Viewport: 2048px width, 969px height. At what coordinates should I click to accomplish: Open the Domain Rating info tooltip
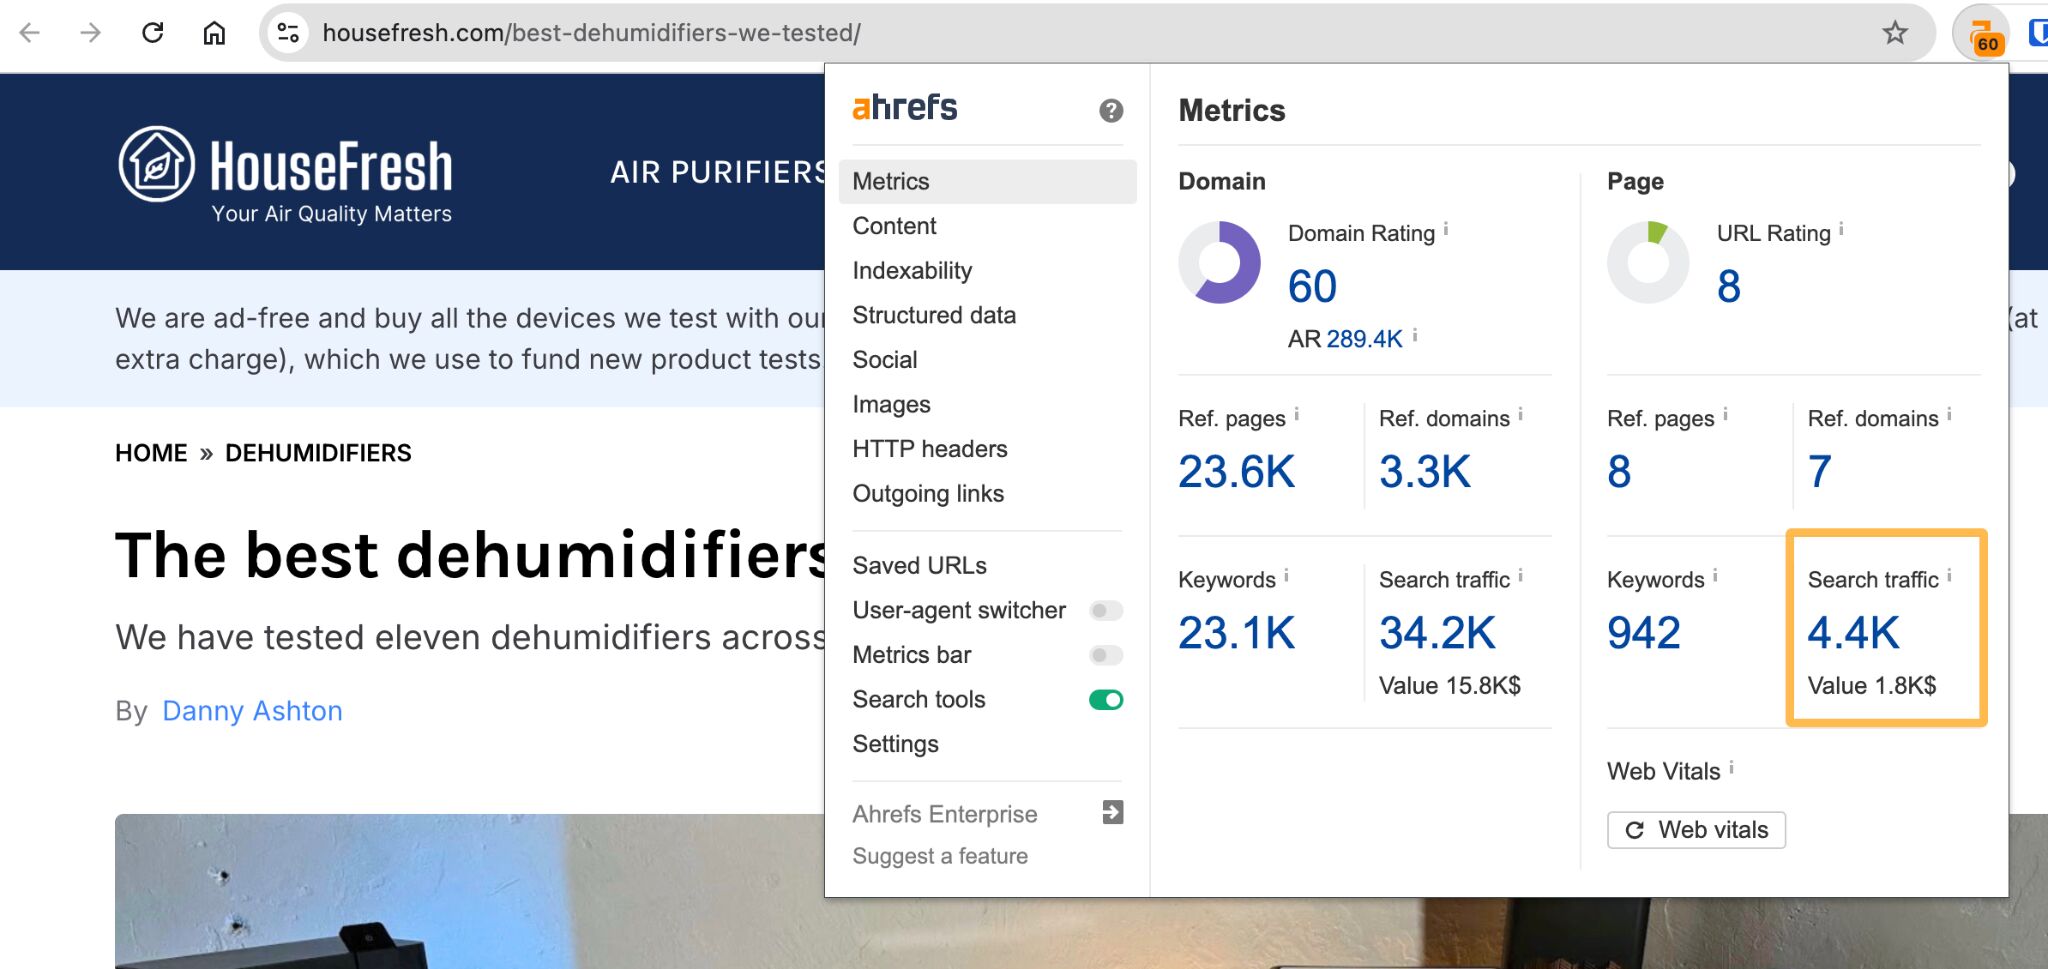(x=1444, y=228)
